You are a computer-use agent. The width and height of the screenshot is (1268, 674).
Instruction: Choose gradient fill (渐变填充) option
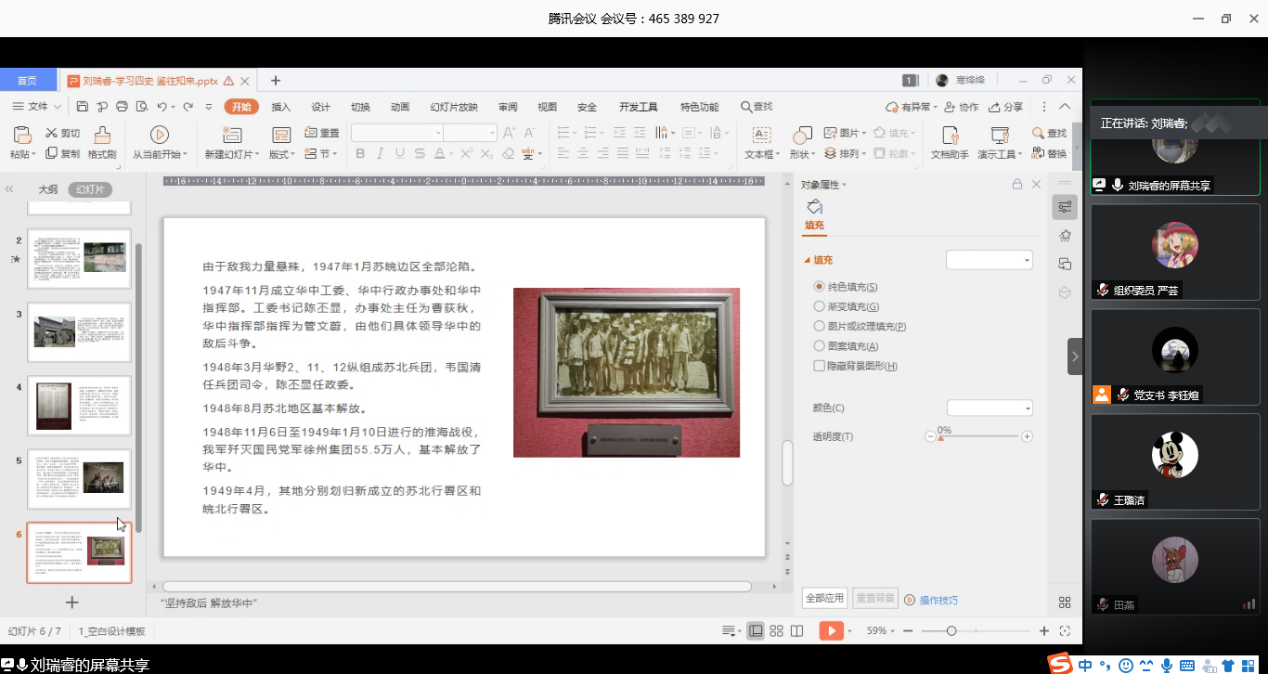pyautogui.click(x=820, y=307)
